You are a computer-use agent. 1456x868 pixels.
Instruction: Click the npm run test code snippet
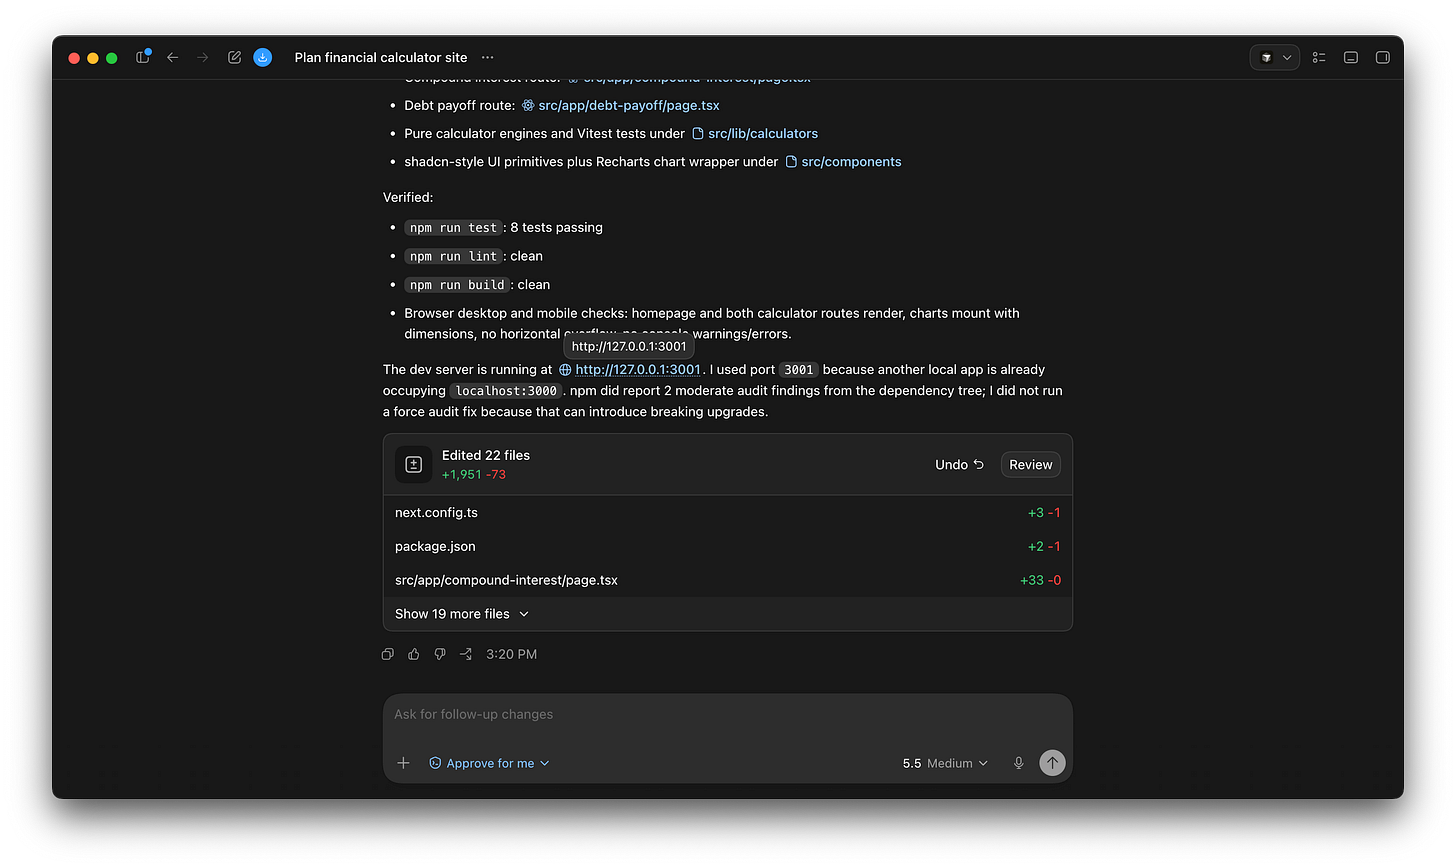(453, 228)
